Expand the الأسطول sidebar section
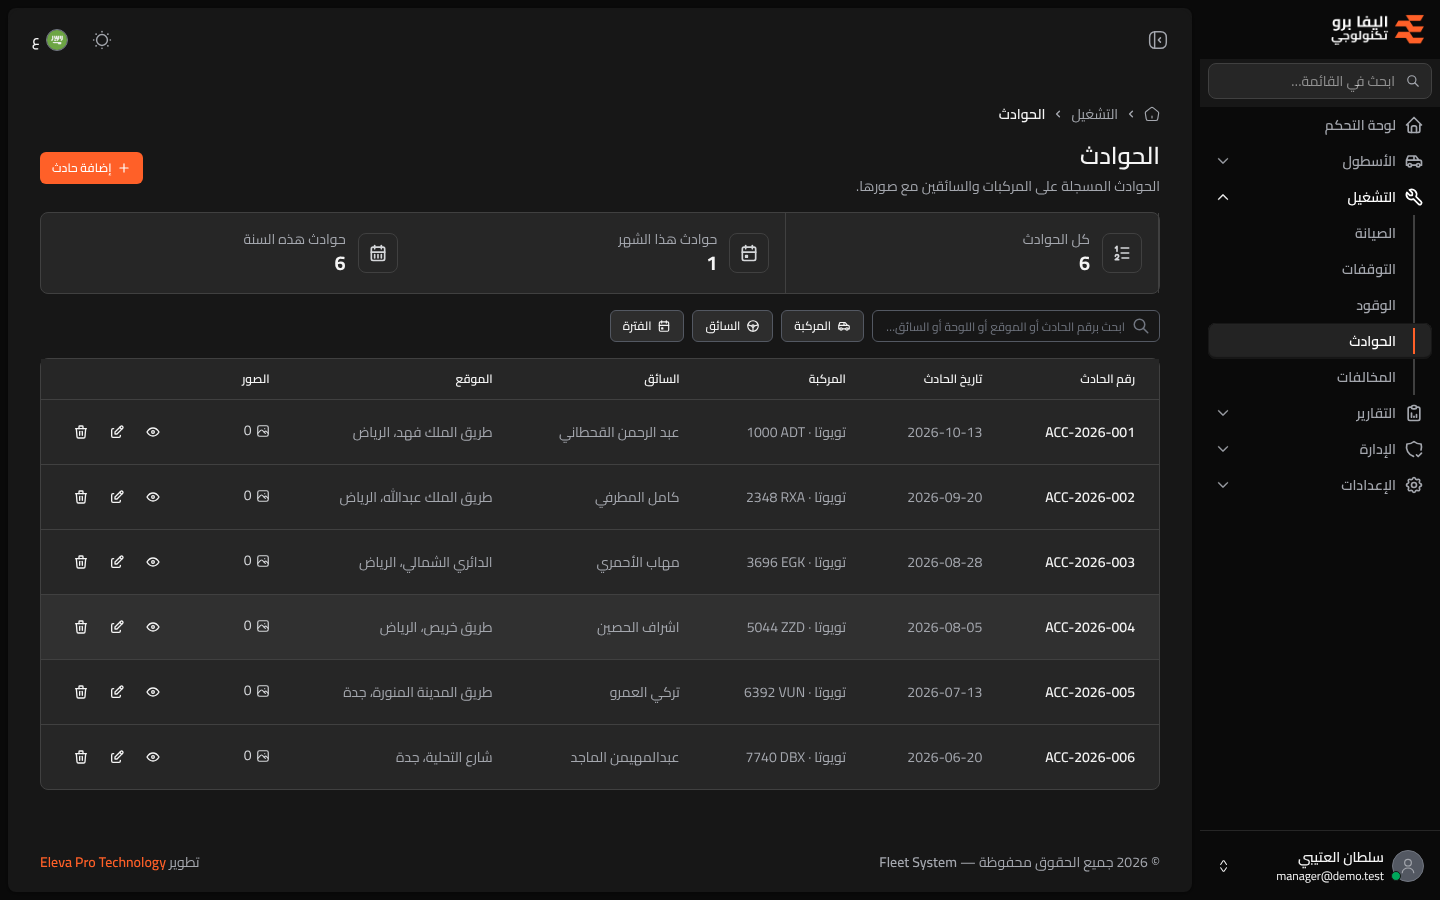Screen dimensions: 1440x900 coord(1320,161)
